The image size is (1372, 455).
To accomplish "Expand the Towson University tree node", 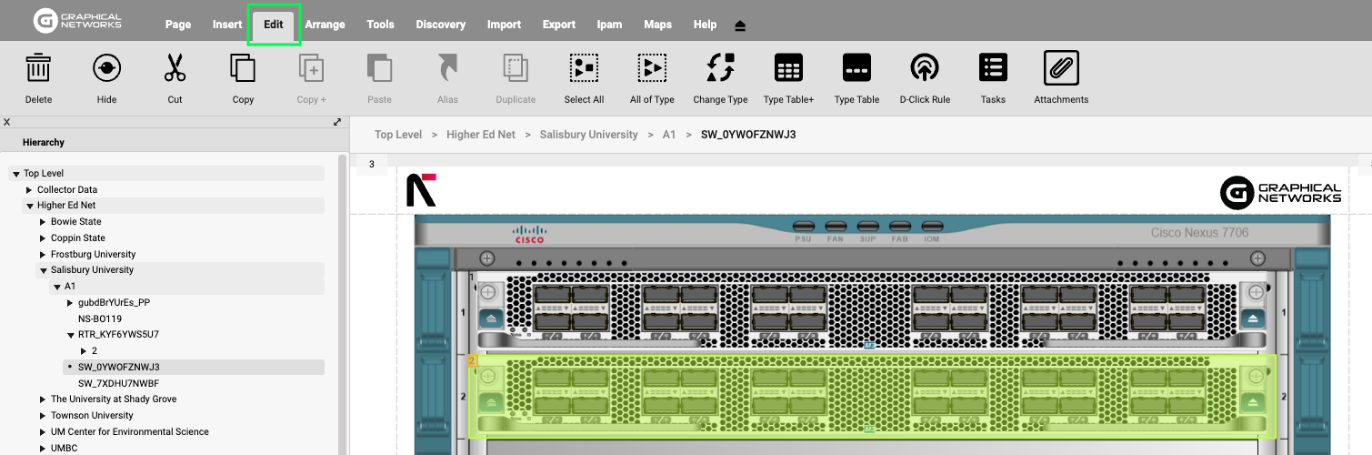I will coord(43,416).
